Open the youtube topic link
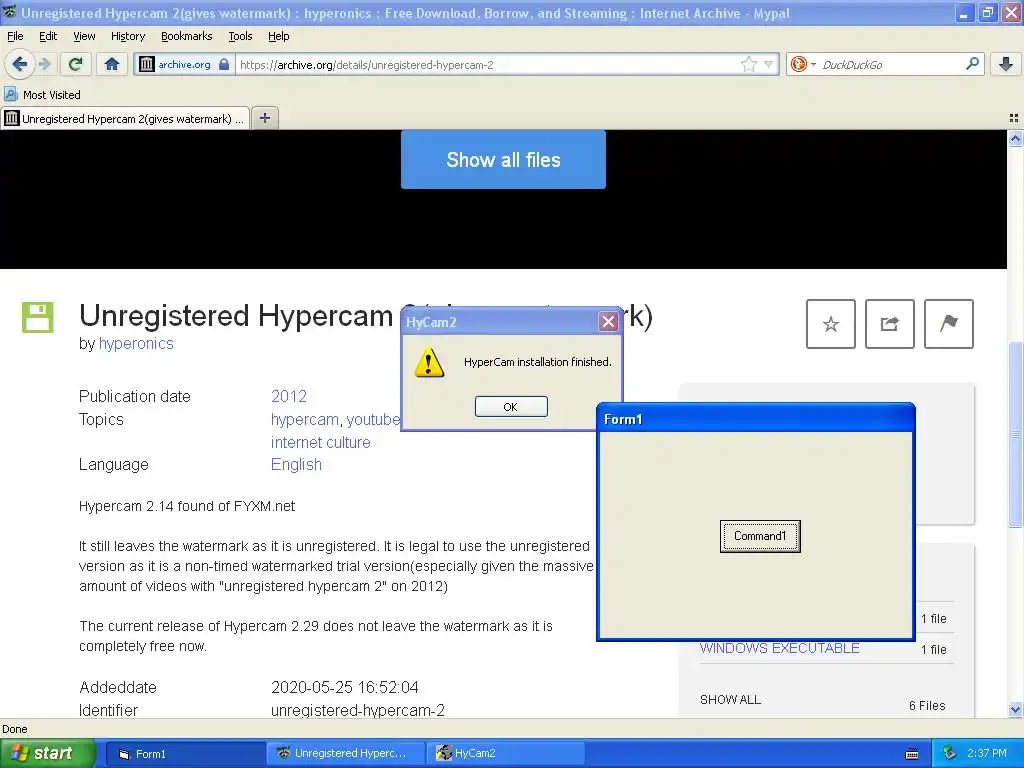Viewport: 1024px width, 768px height. pyautogui.click(x=373, y=419)
